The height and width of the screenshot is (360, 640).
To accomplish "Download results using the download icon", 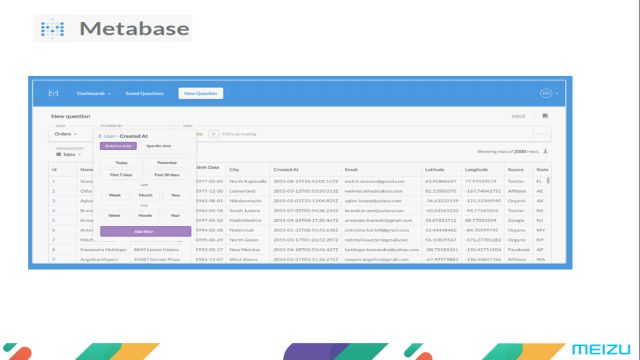I will (x=545, y=151).
